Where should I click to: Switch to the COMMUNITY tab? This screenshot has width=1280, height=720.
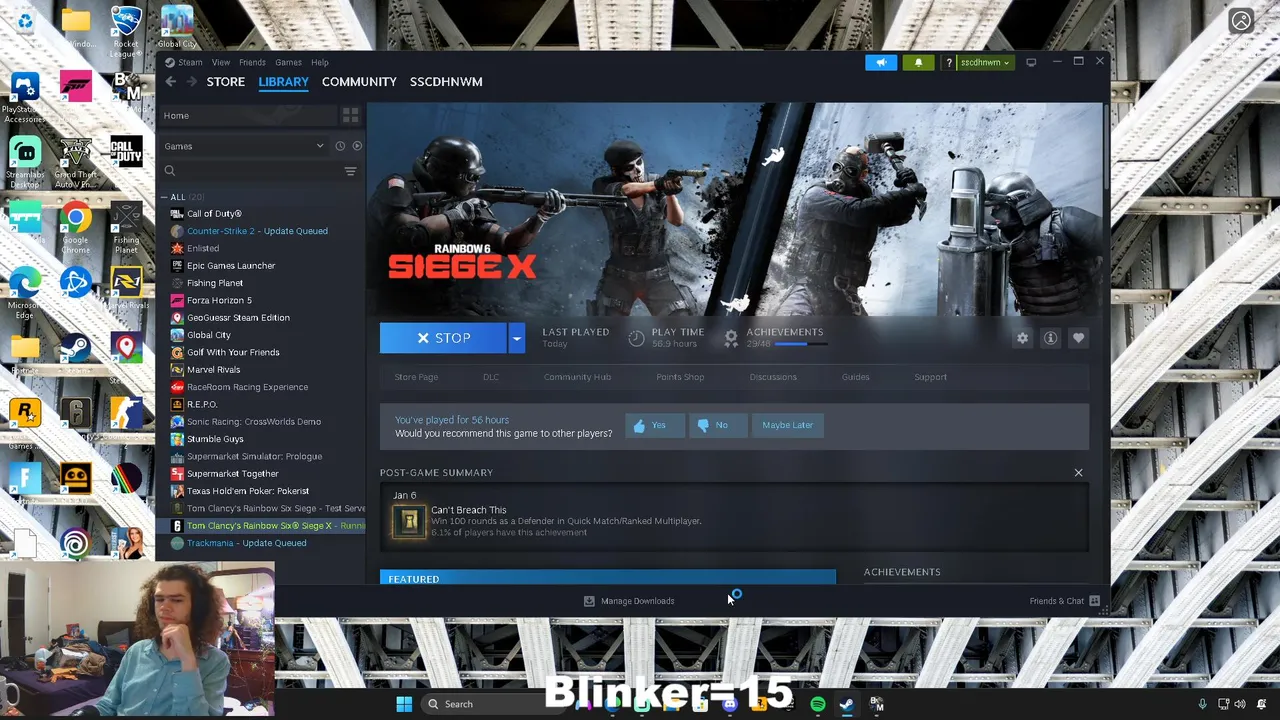click(x=359, y=82)
